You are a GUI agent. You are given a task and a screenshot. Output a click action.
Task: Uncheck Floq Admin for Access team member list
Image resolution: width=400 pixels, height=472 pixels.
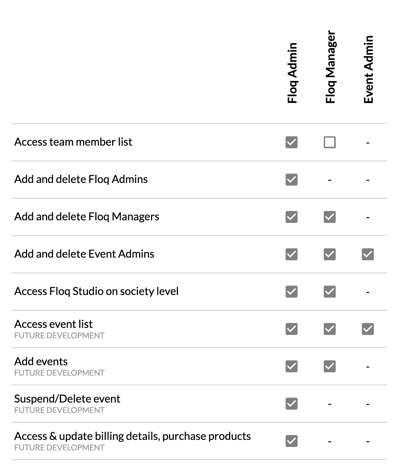point(291,142)
